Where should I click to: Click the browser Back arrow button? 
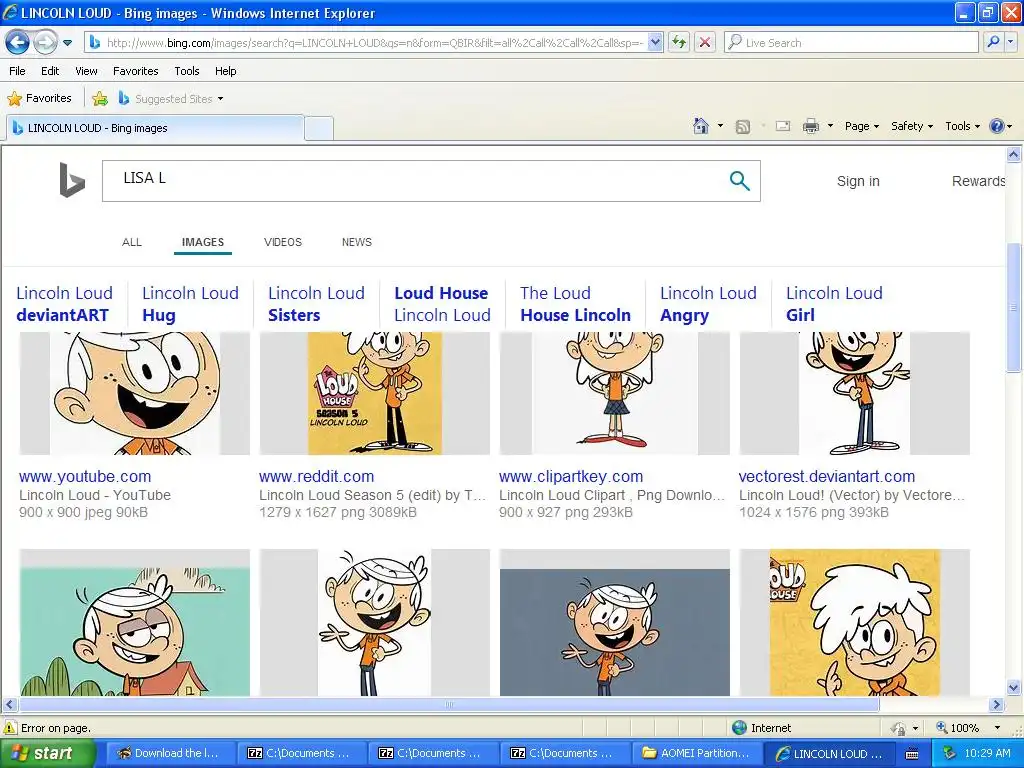18,43
